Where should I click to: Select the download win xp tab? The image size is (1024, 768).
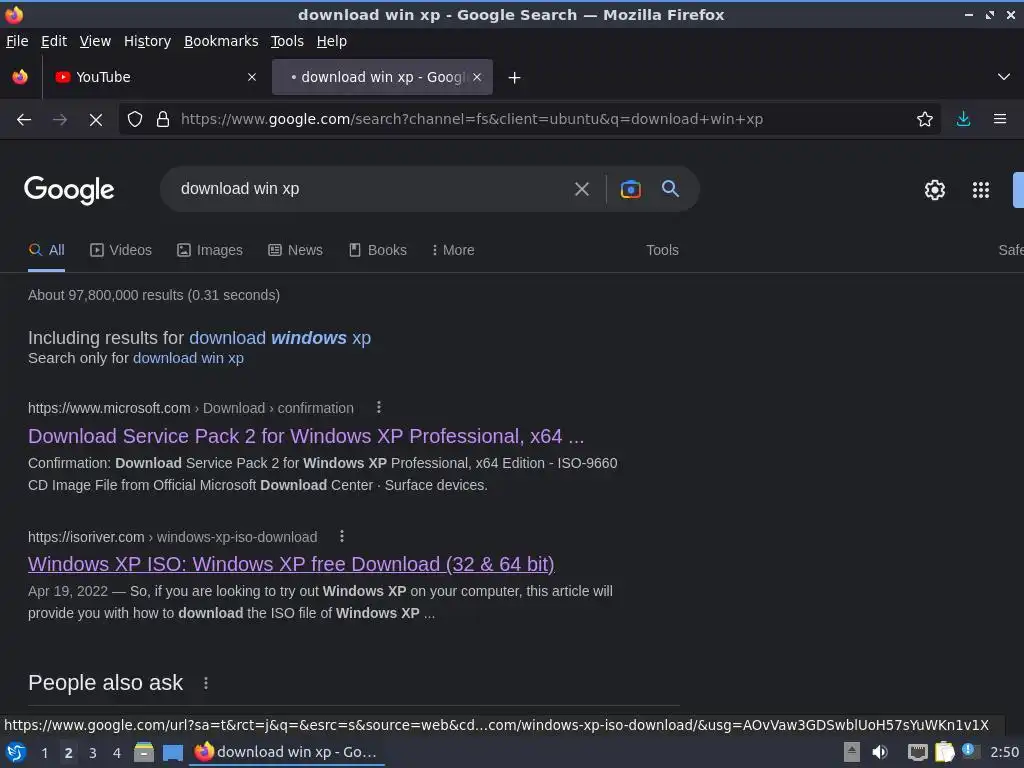coord(382,77)
